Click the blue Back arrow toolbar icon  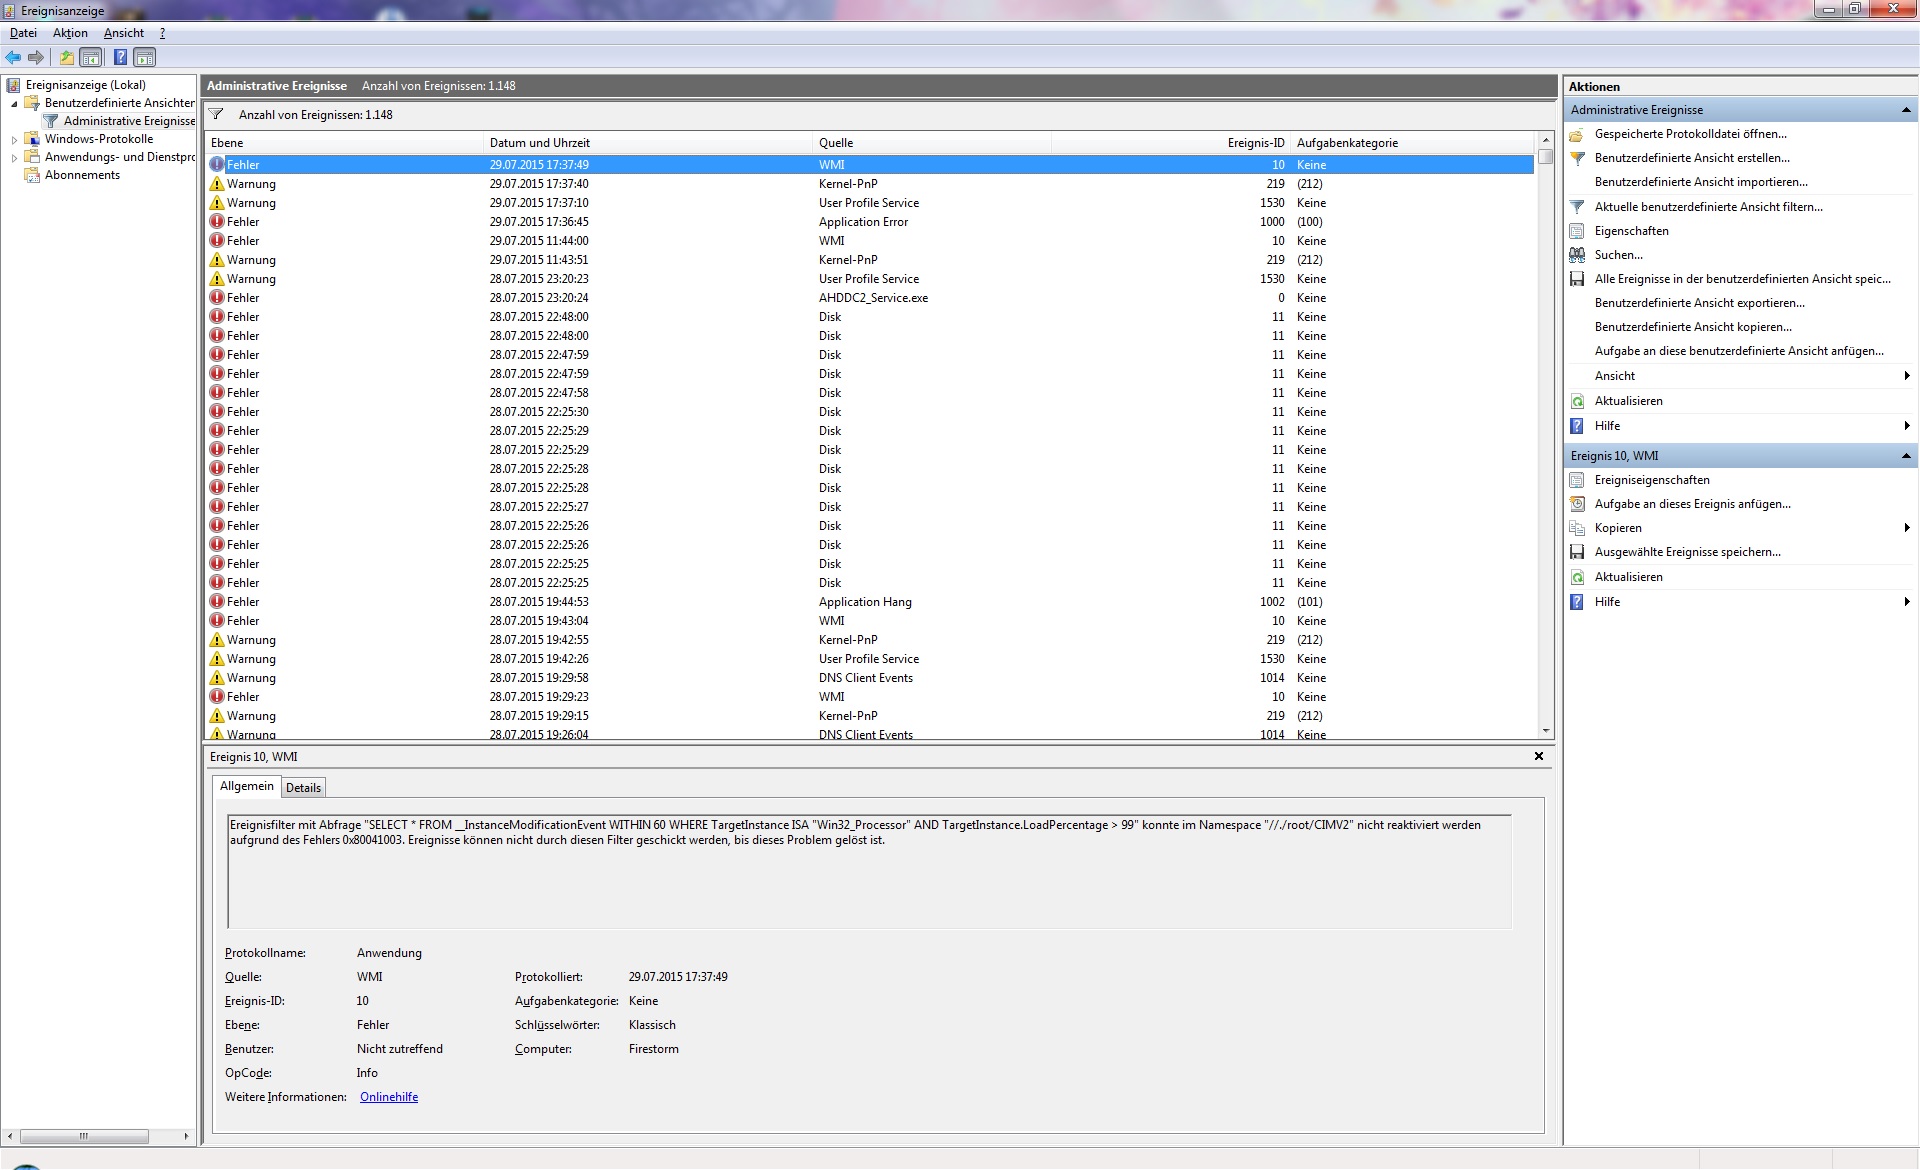coord(13,58)
